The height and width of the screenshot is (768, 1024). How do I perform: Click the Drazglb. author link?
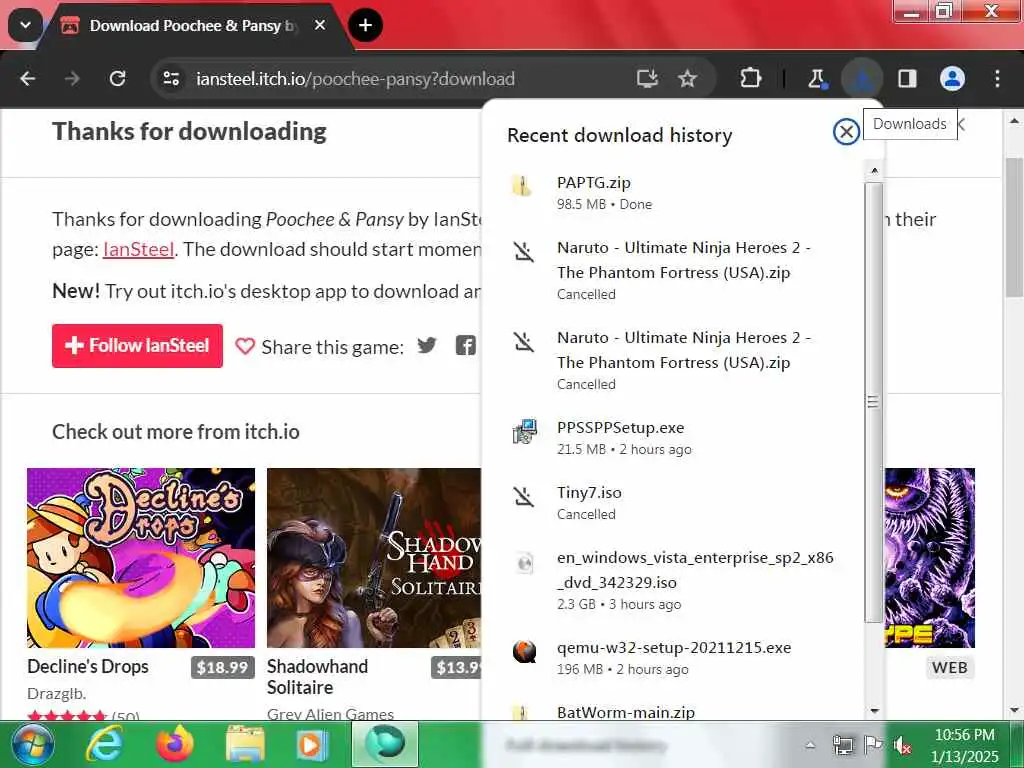(x=57, y=694)
